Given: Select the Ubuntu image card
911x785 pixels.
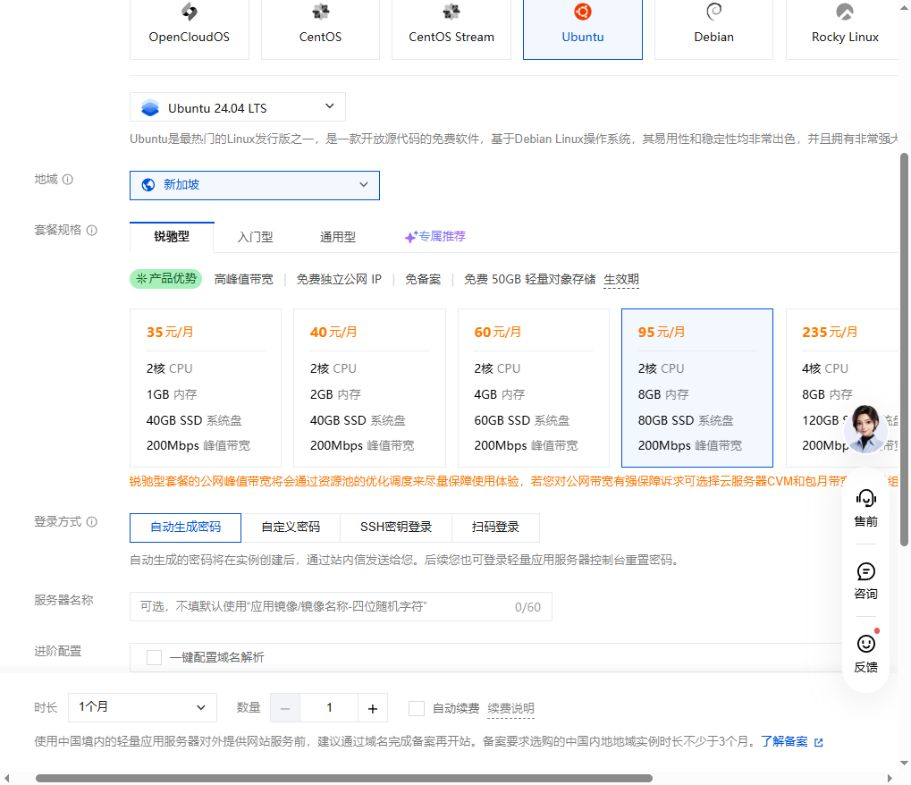Looking at the screenshot, I should [583, 29].
